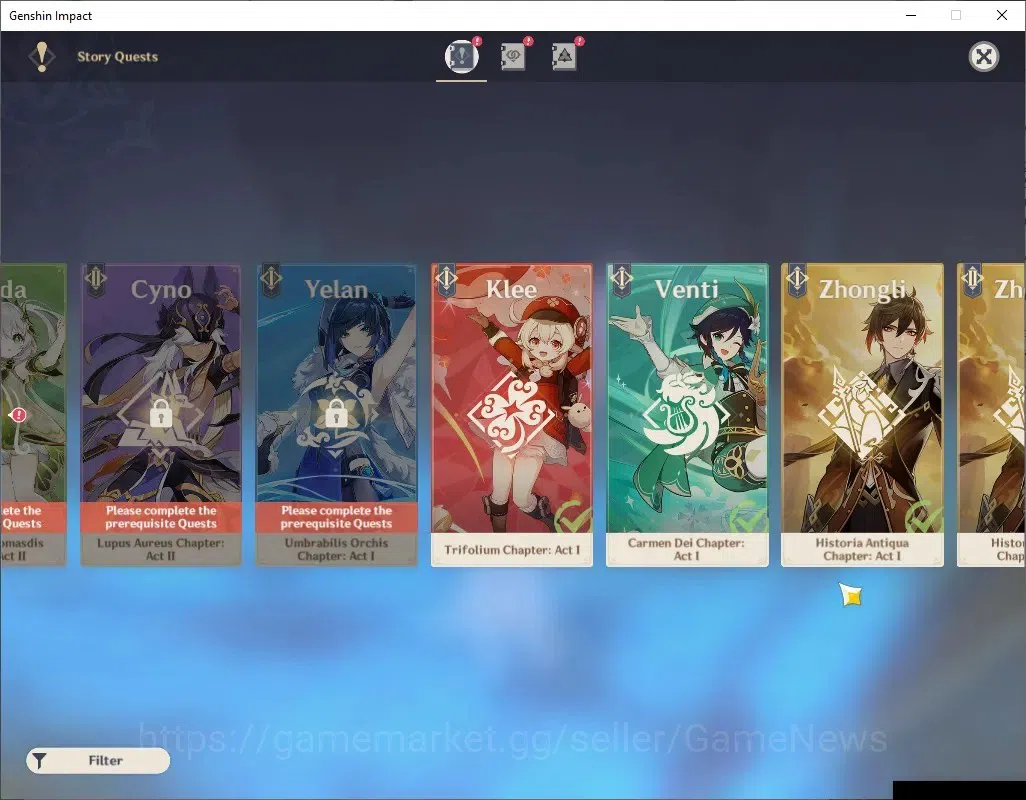This screenshot has height=800, width=1026.
Task: Click the completed checkmark on Klee's card
Action: [573, 517]
